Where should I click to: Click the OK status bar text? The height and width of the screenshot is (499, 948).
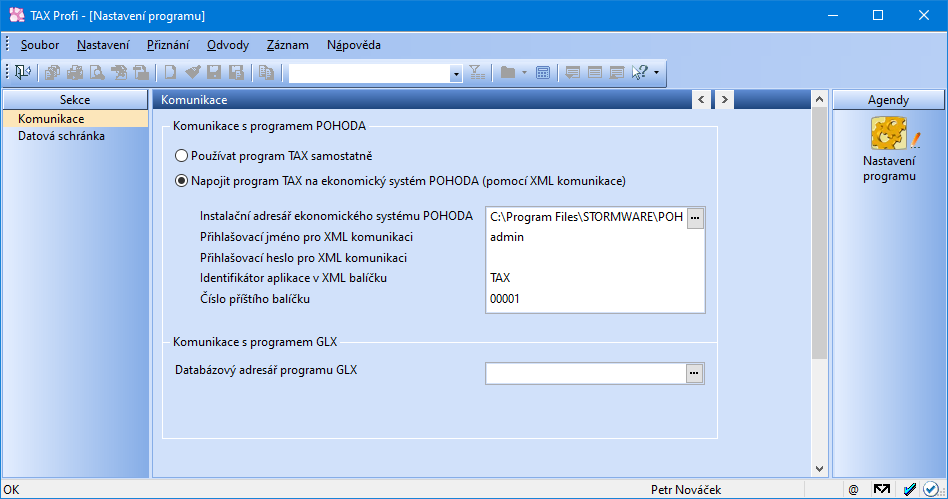coord(11,489)
